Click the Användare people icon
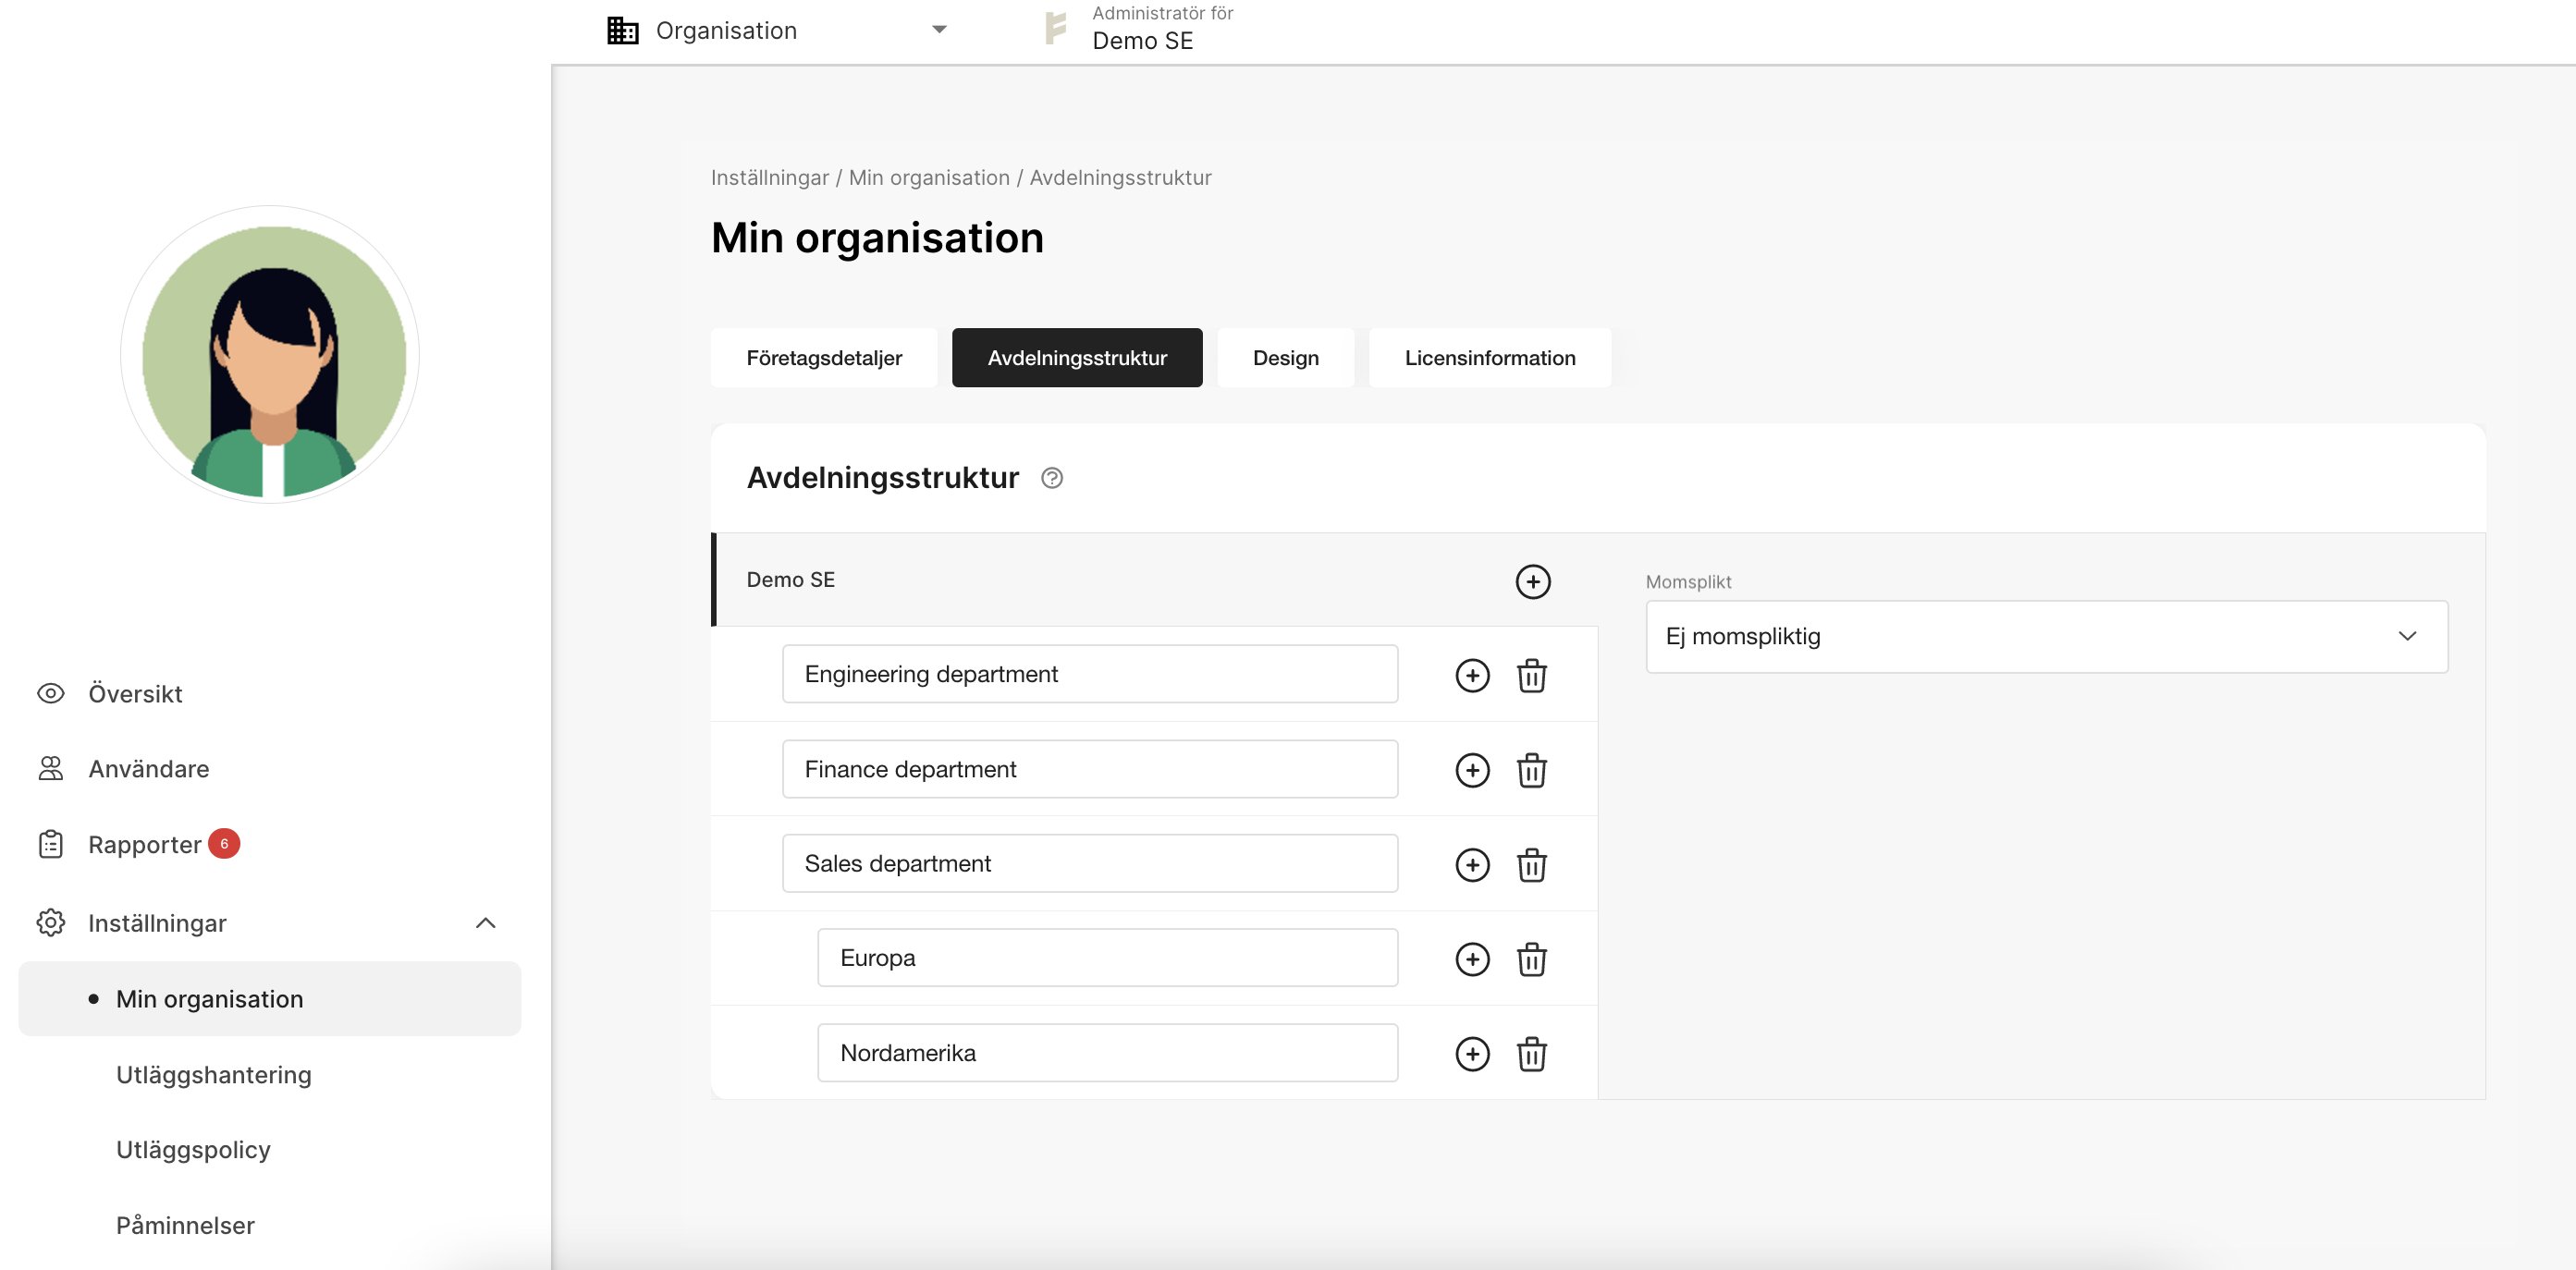This screenshot has height=1270, width=2576. (x=50, y=768)
